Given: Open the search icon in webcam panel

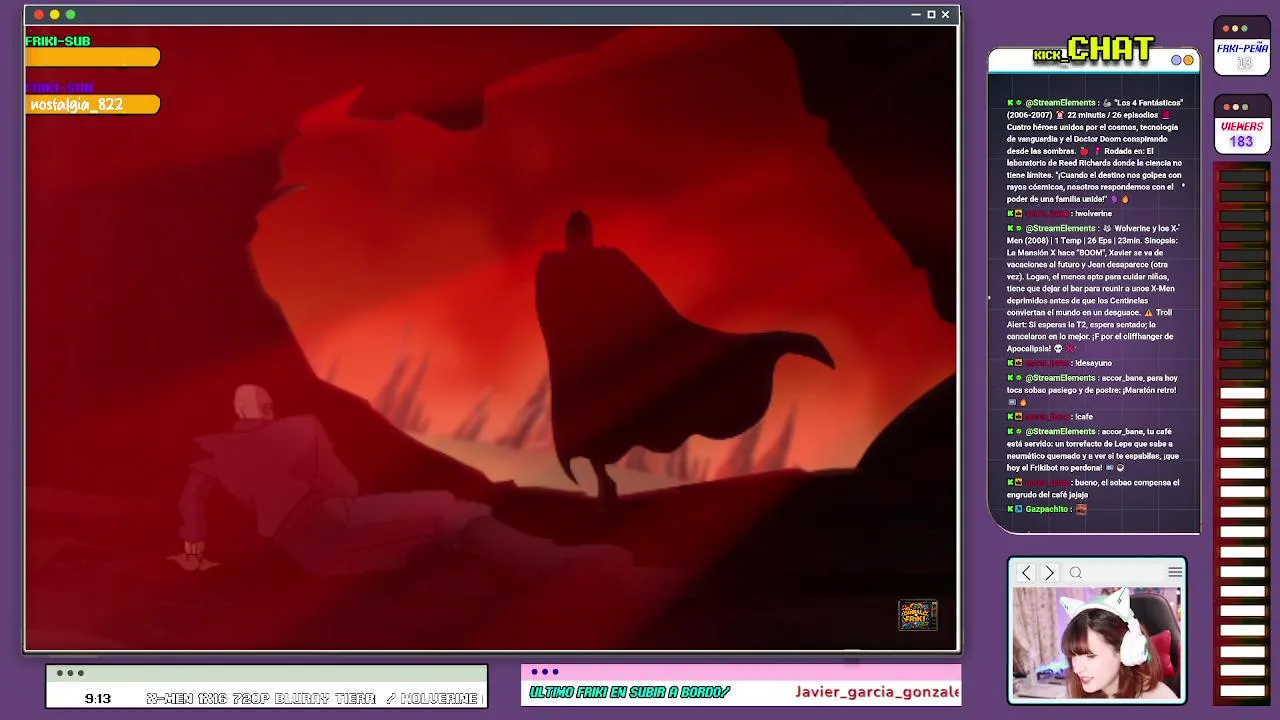Looking at the screenshot, I should pos(1076,573).
